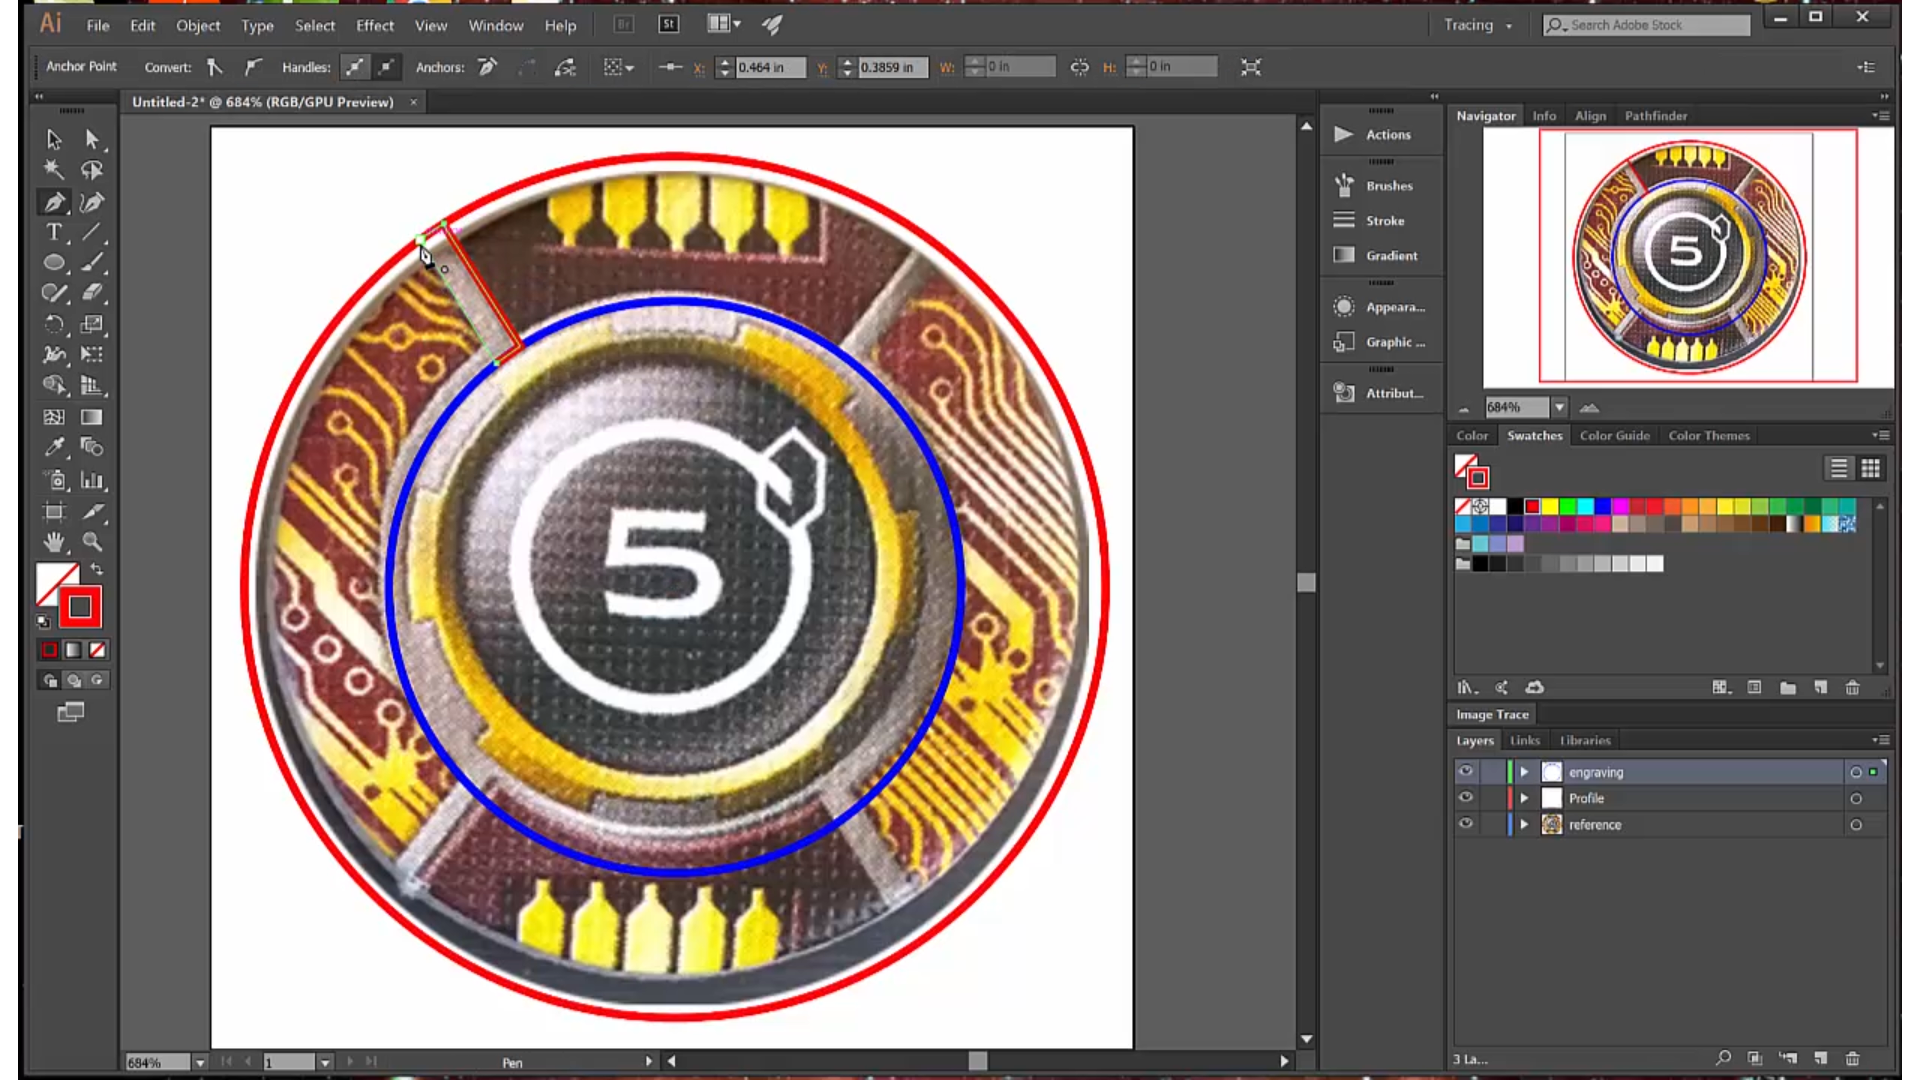The width and height of the screenshot is (1920, 1080).
Task: Select the Hand tool
Action: point(54,541)
